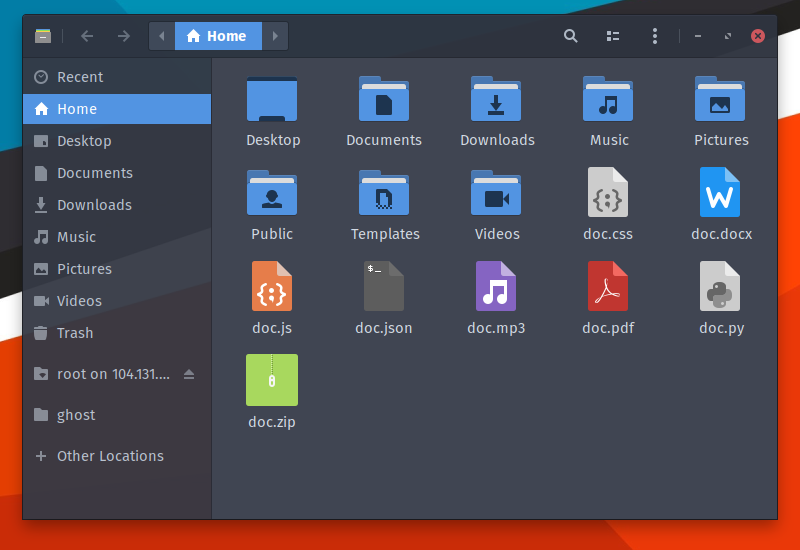Click the file manager app icon
Viewport: 800px width, 550px height.
tap(43, 36)
